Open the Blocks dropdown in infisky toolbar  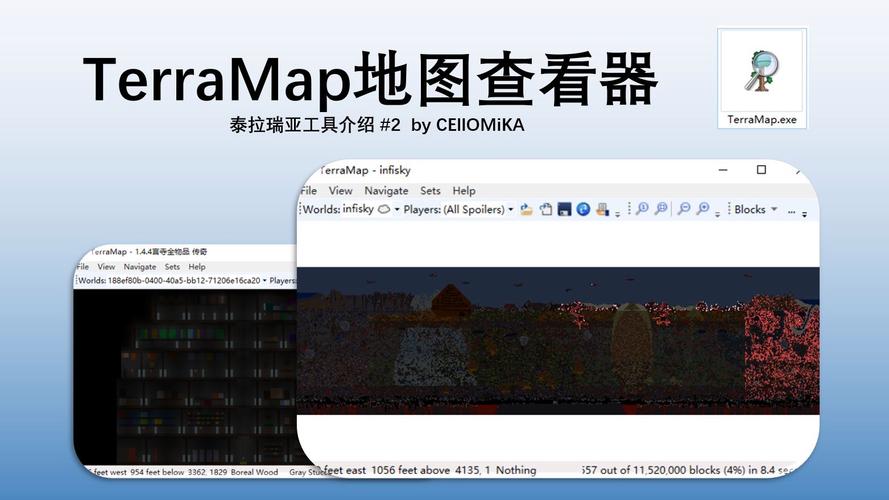click(756, 209)
